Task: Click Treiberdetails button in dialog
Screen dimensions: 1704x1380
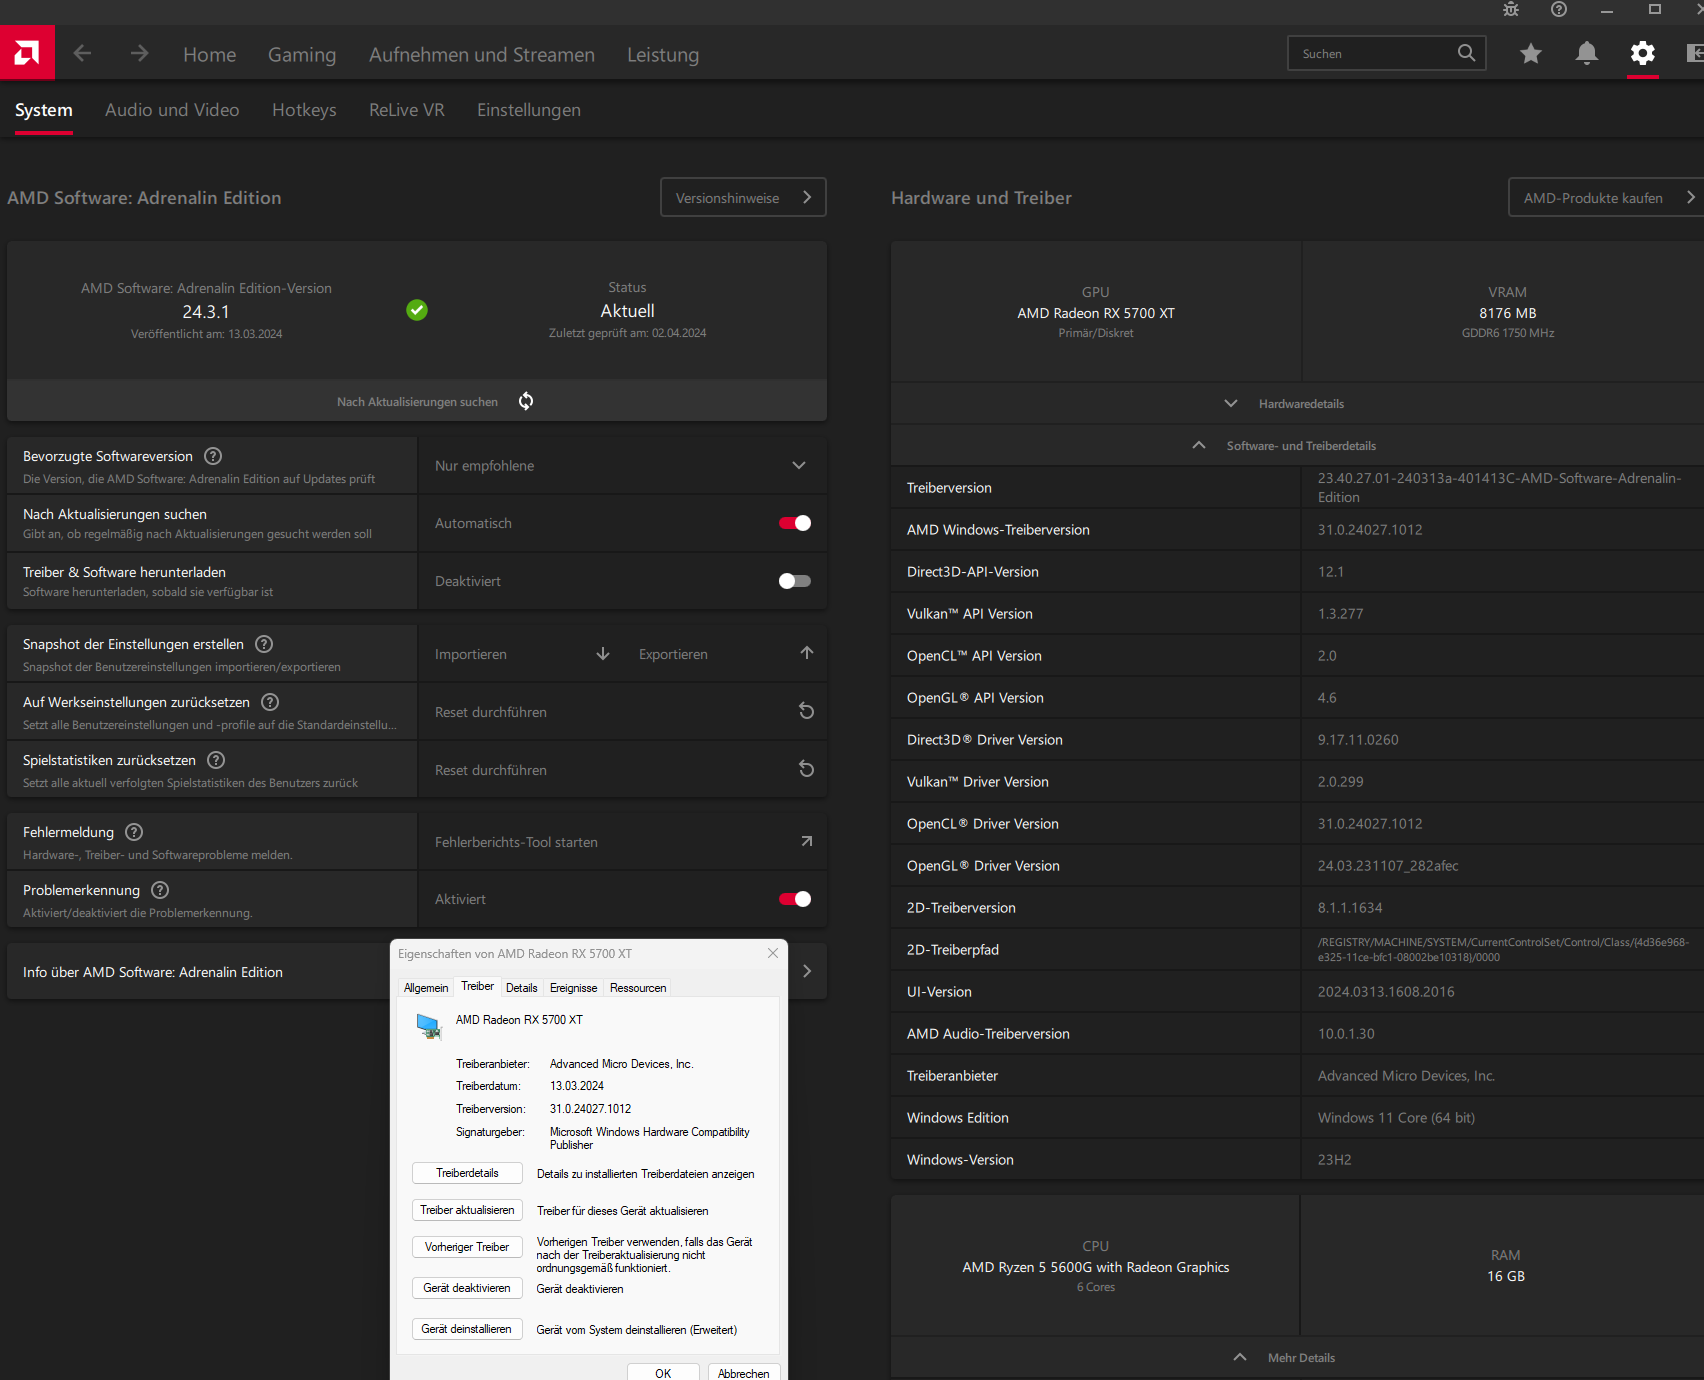Action: point(467,1173)
